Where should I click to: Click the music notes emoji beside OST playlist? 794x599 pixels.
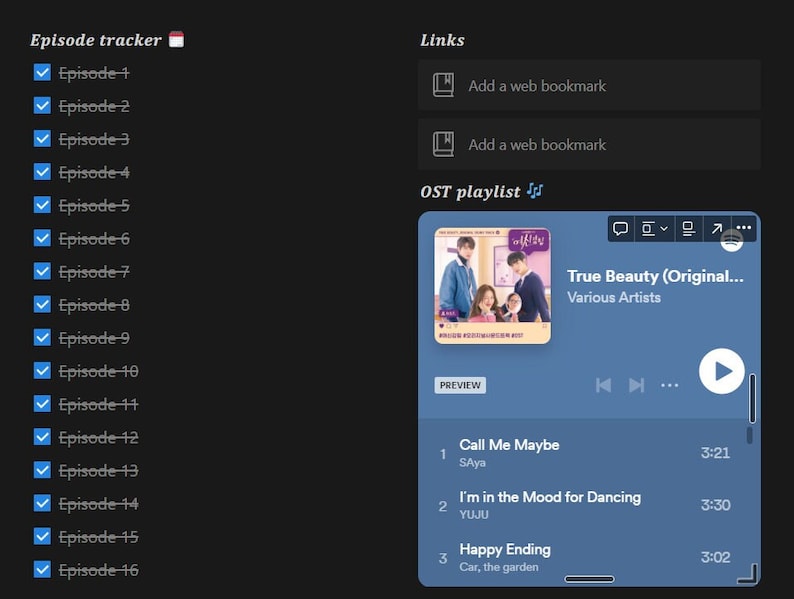click(535, 191)
